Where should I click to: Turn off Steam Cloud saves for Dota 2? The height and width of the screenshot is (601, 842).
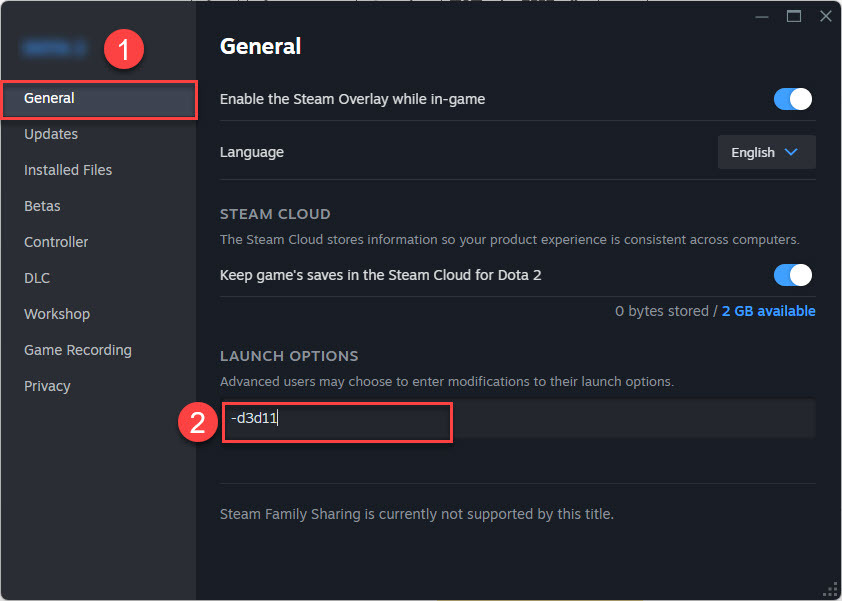[792, 274]
